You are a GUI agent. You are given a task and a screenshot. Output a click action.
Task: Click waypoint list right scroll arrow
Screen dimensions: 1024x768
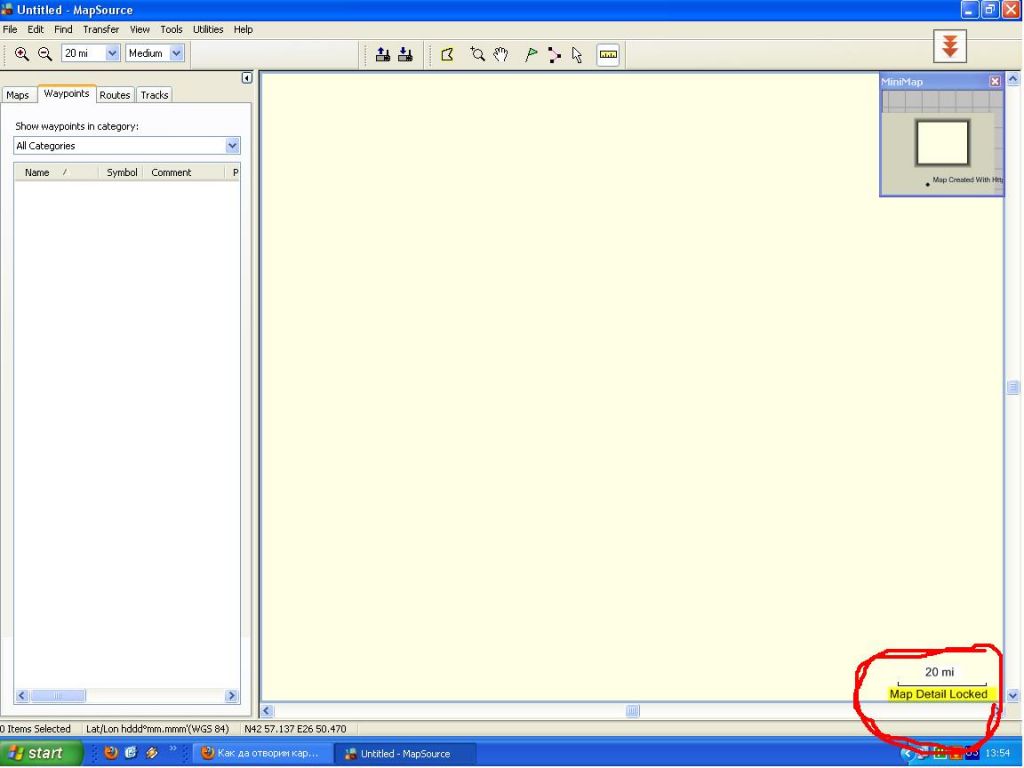coord(231,696)
